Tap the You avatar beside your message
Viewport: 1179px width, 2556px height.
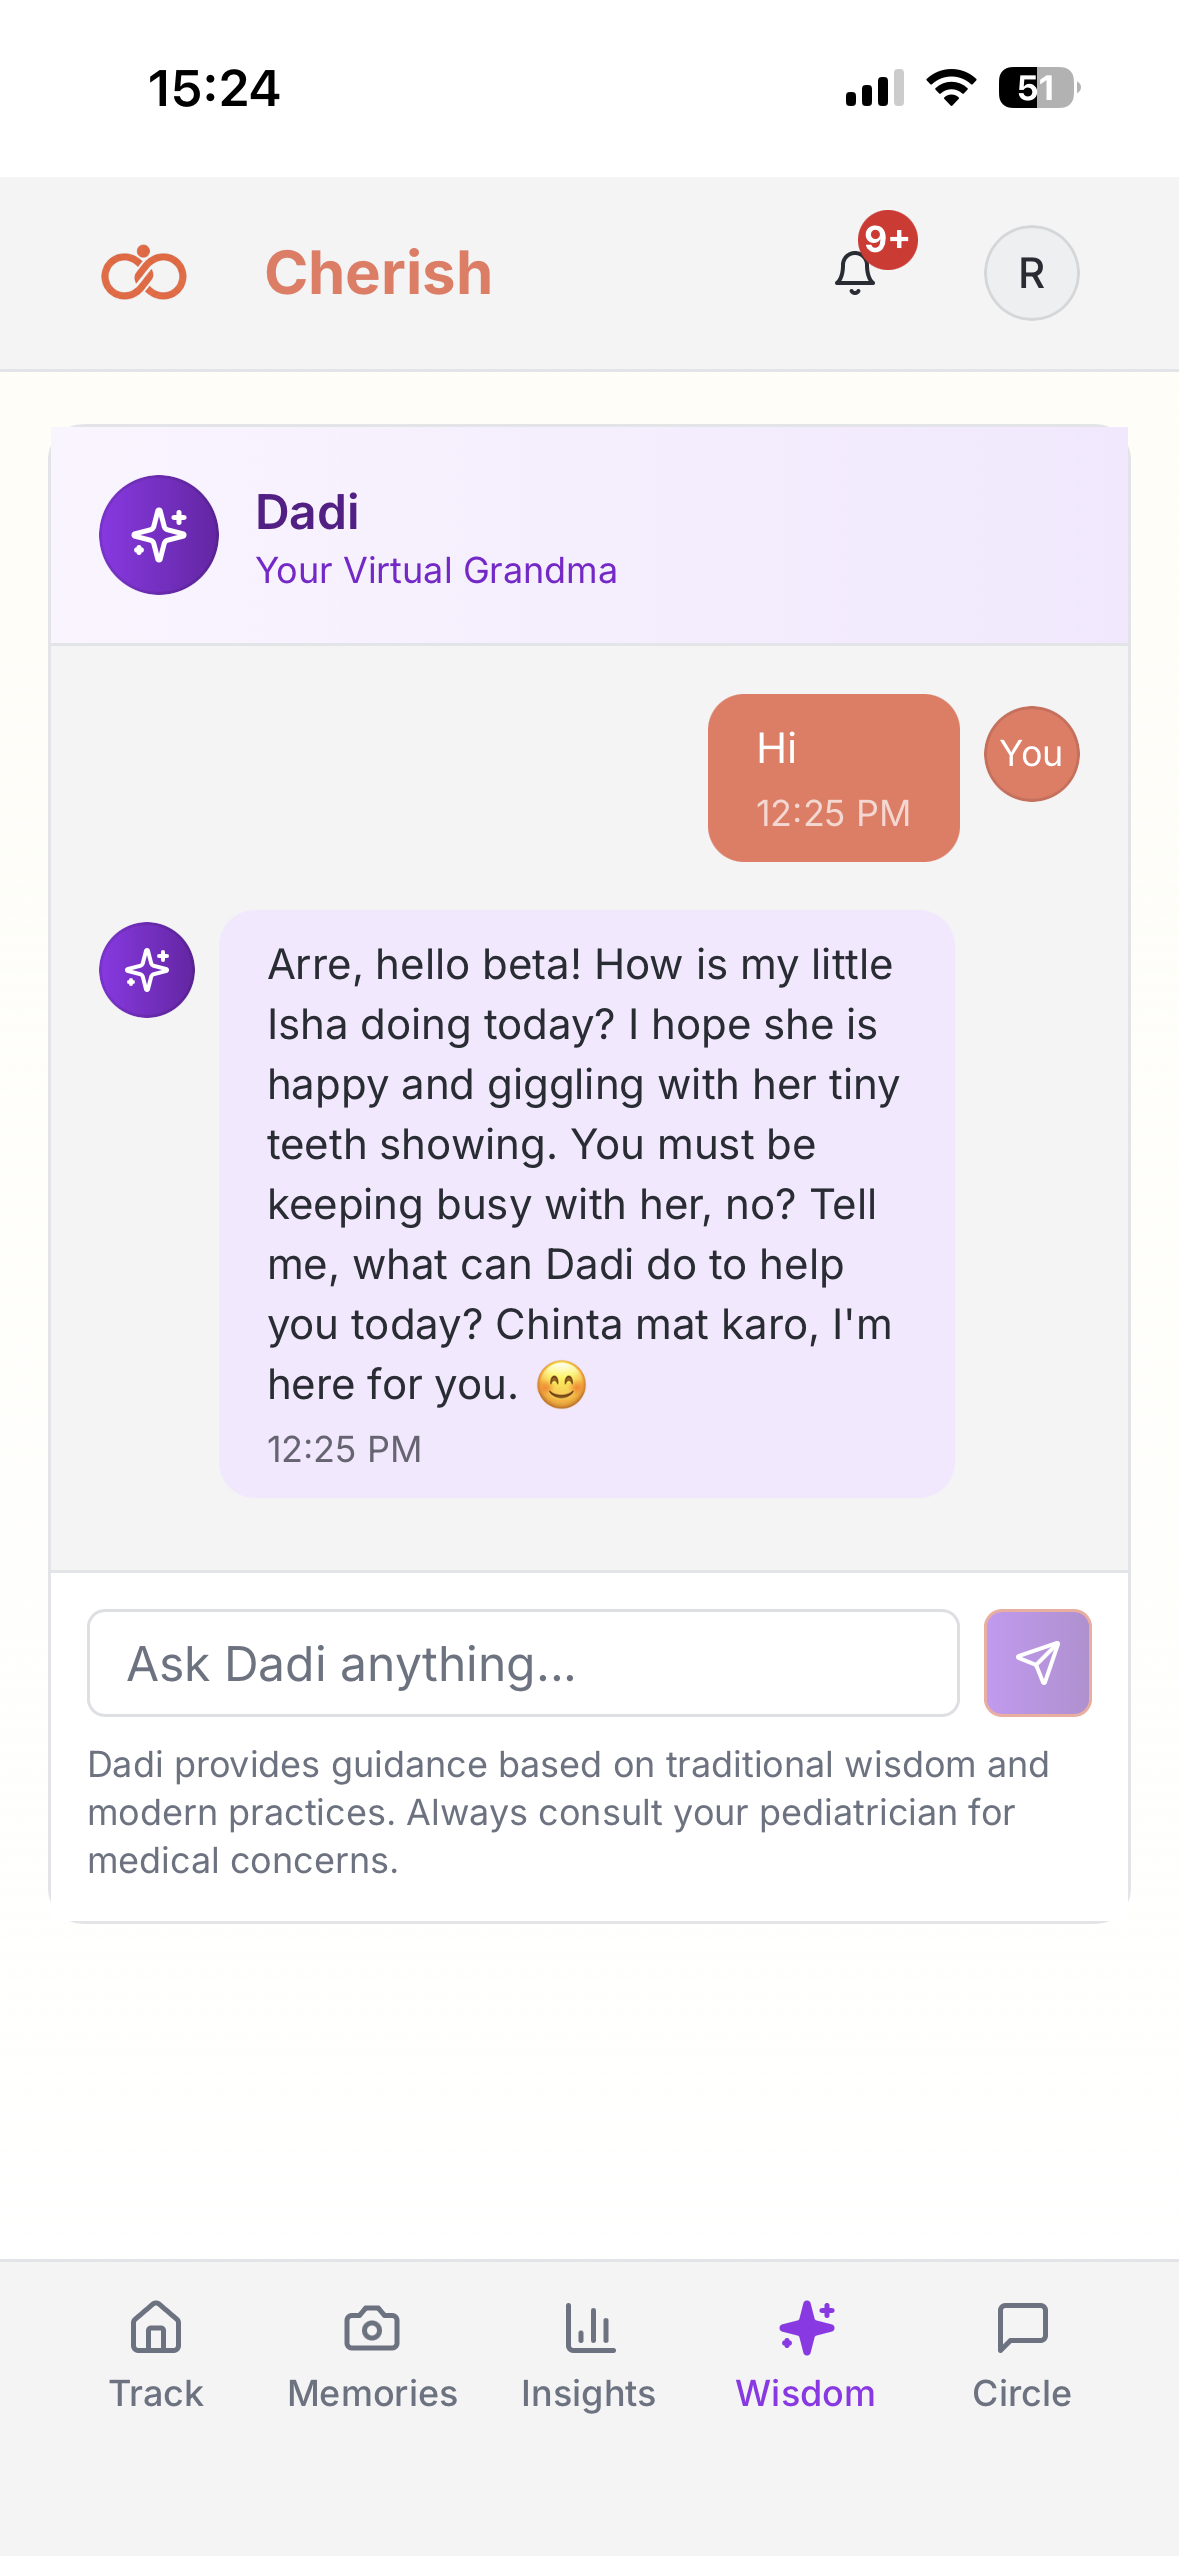(x=1031, y=753)
